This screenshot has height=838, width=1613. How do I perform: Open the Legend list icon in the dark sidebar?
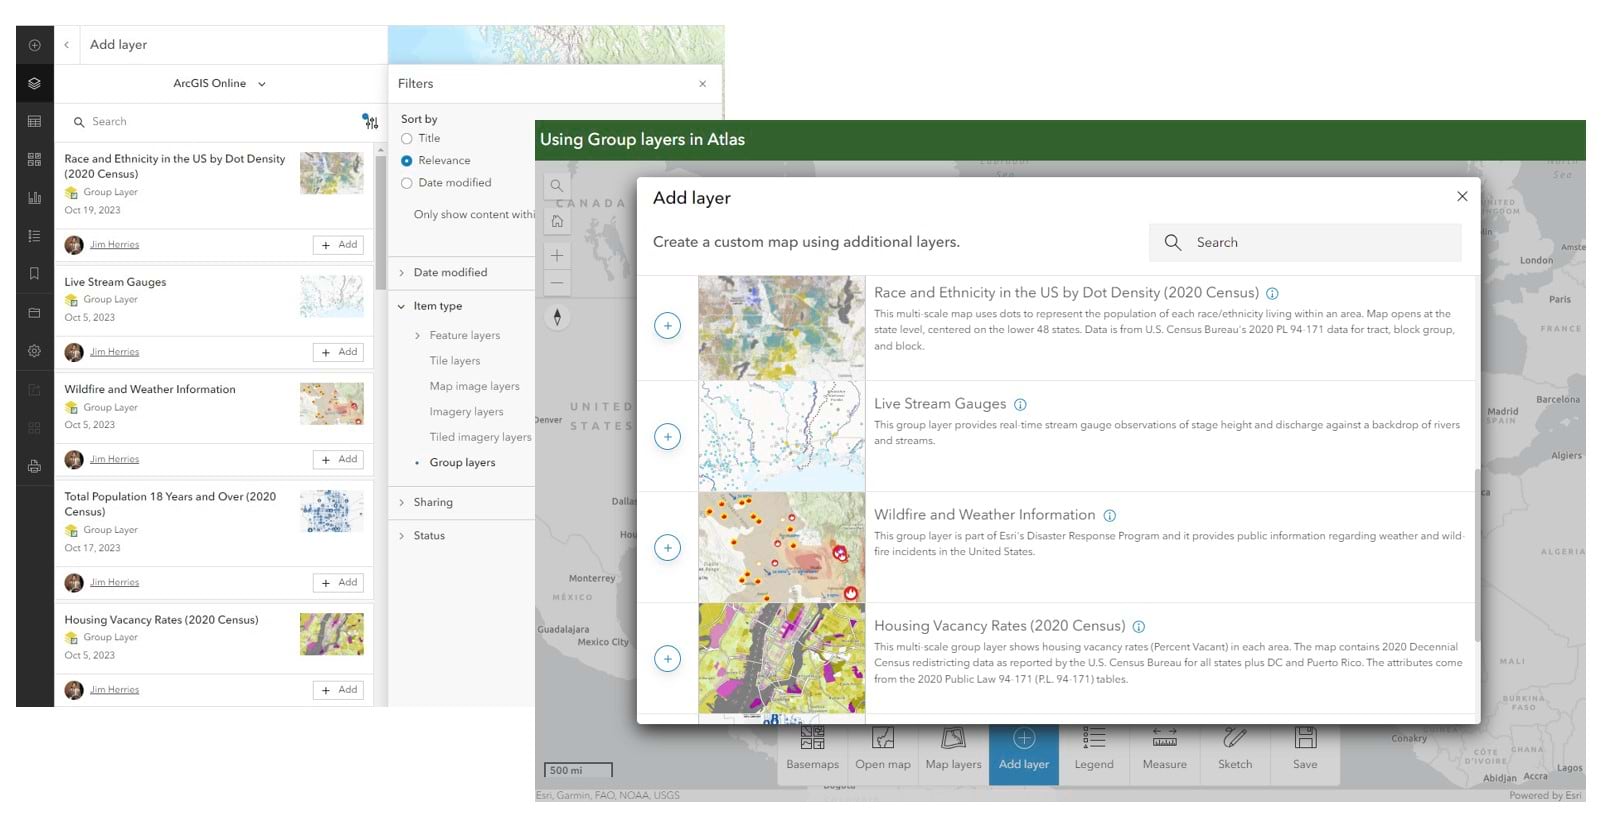34,236
